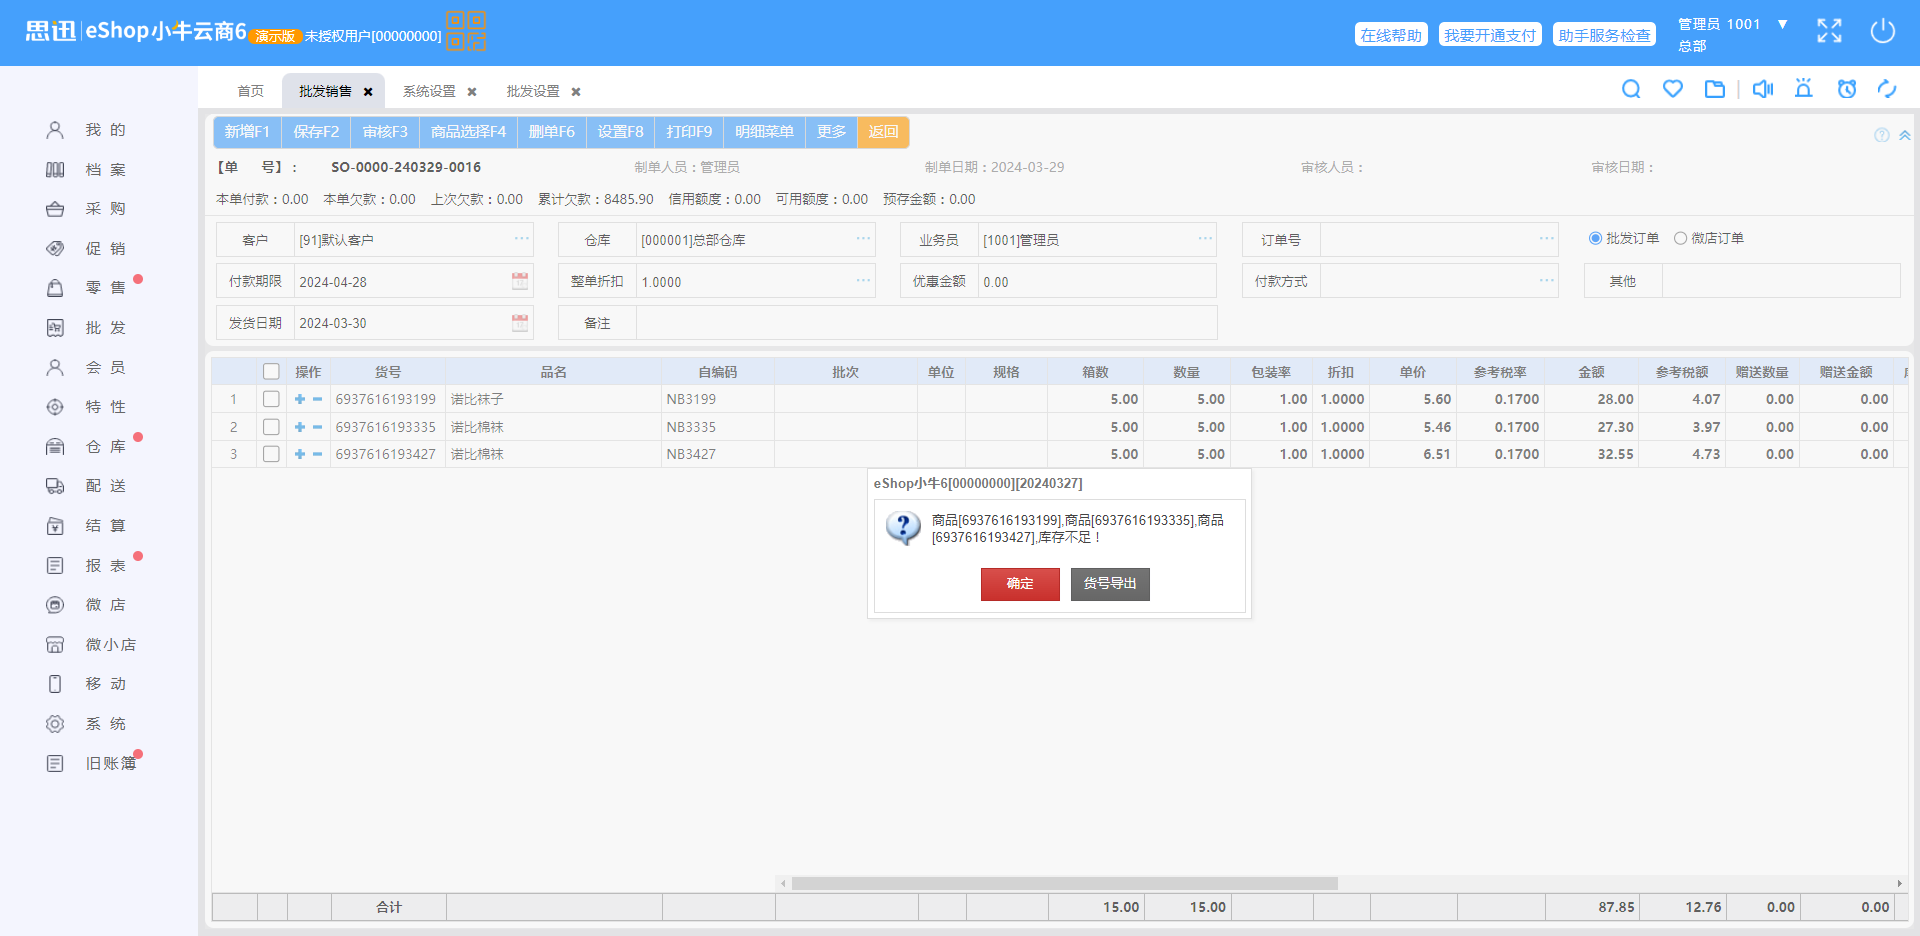Select the 批发订单 radio button
Screen dimensions: 1920x936
tap(1595, 238)
